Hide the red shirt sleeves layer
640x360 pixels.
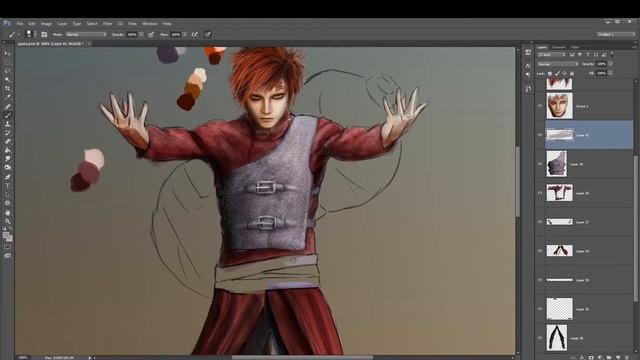click(x=540, y=193)
